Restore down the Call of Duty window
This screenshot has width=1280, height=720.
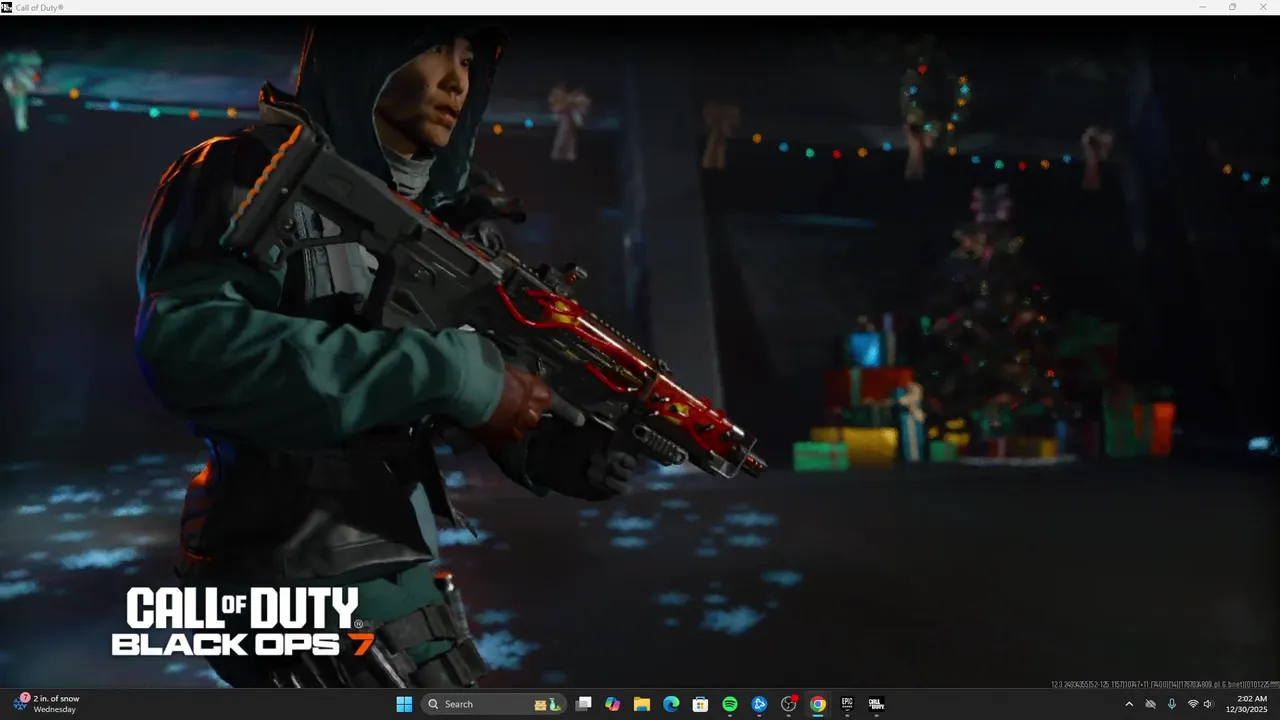tap(1232, 7)
